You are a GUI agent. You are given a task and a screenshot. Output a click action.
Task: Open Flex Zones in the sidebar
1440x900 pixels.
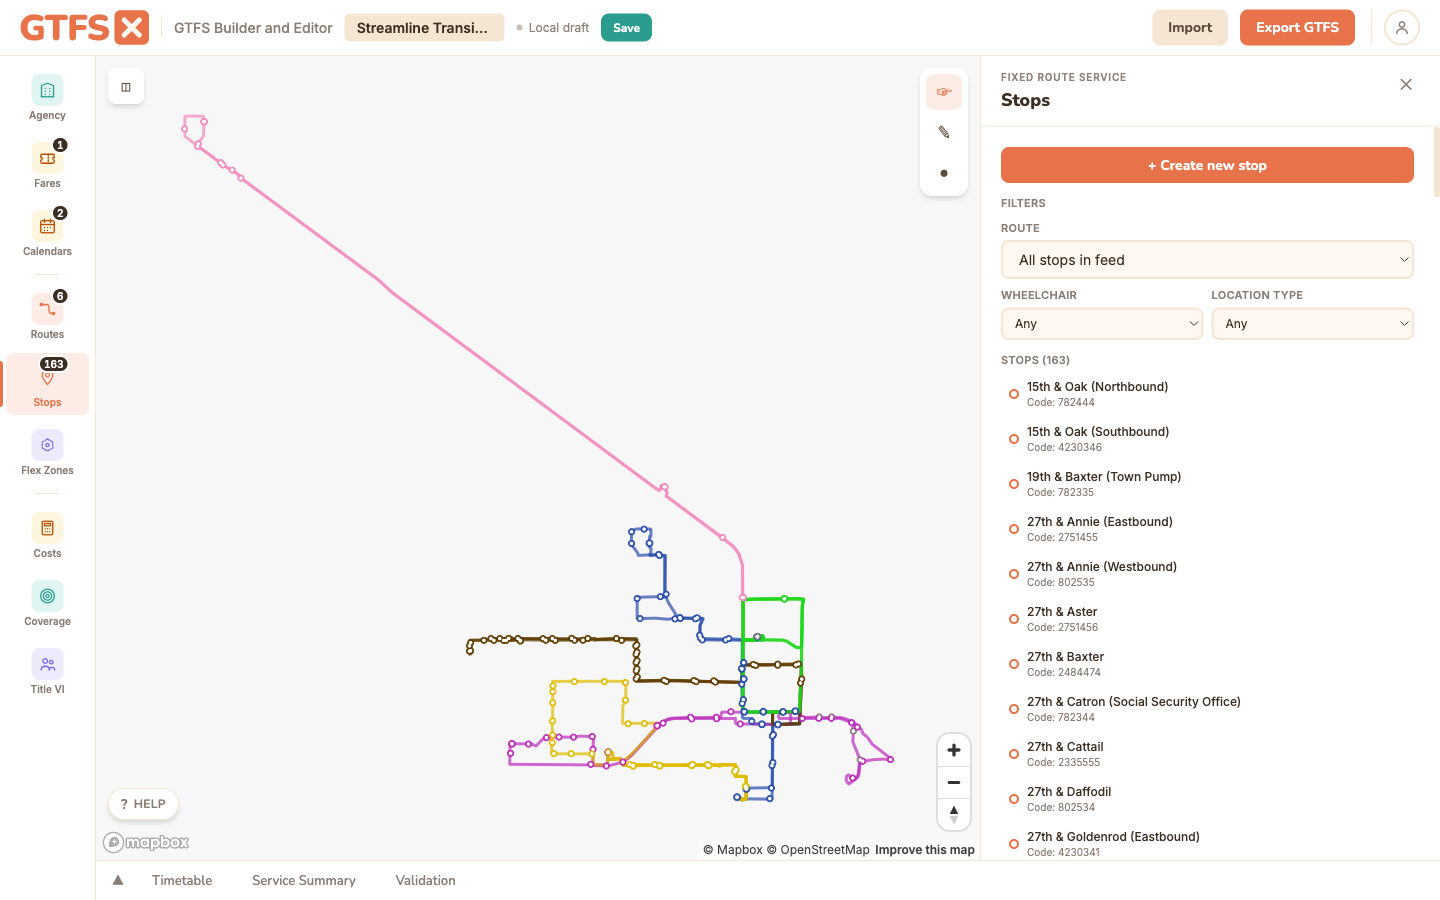(x=47, y=453)
